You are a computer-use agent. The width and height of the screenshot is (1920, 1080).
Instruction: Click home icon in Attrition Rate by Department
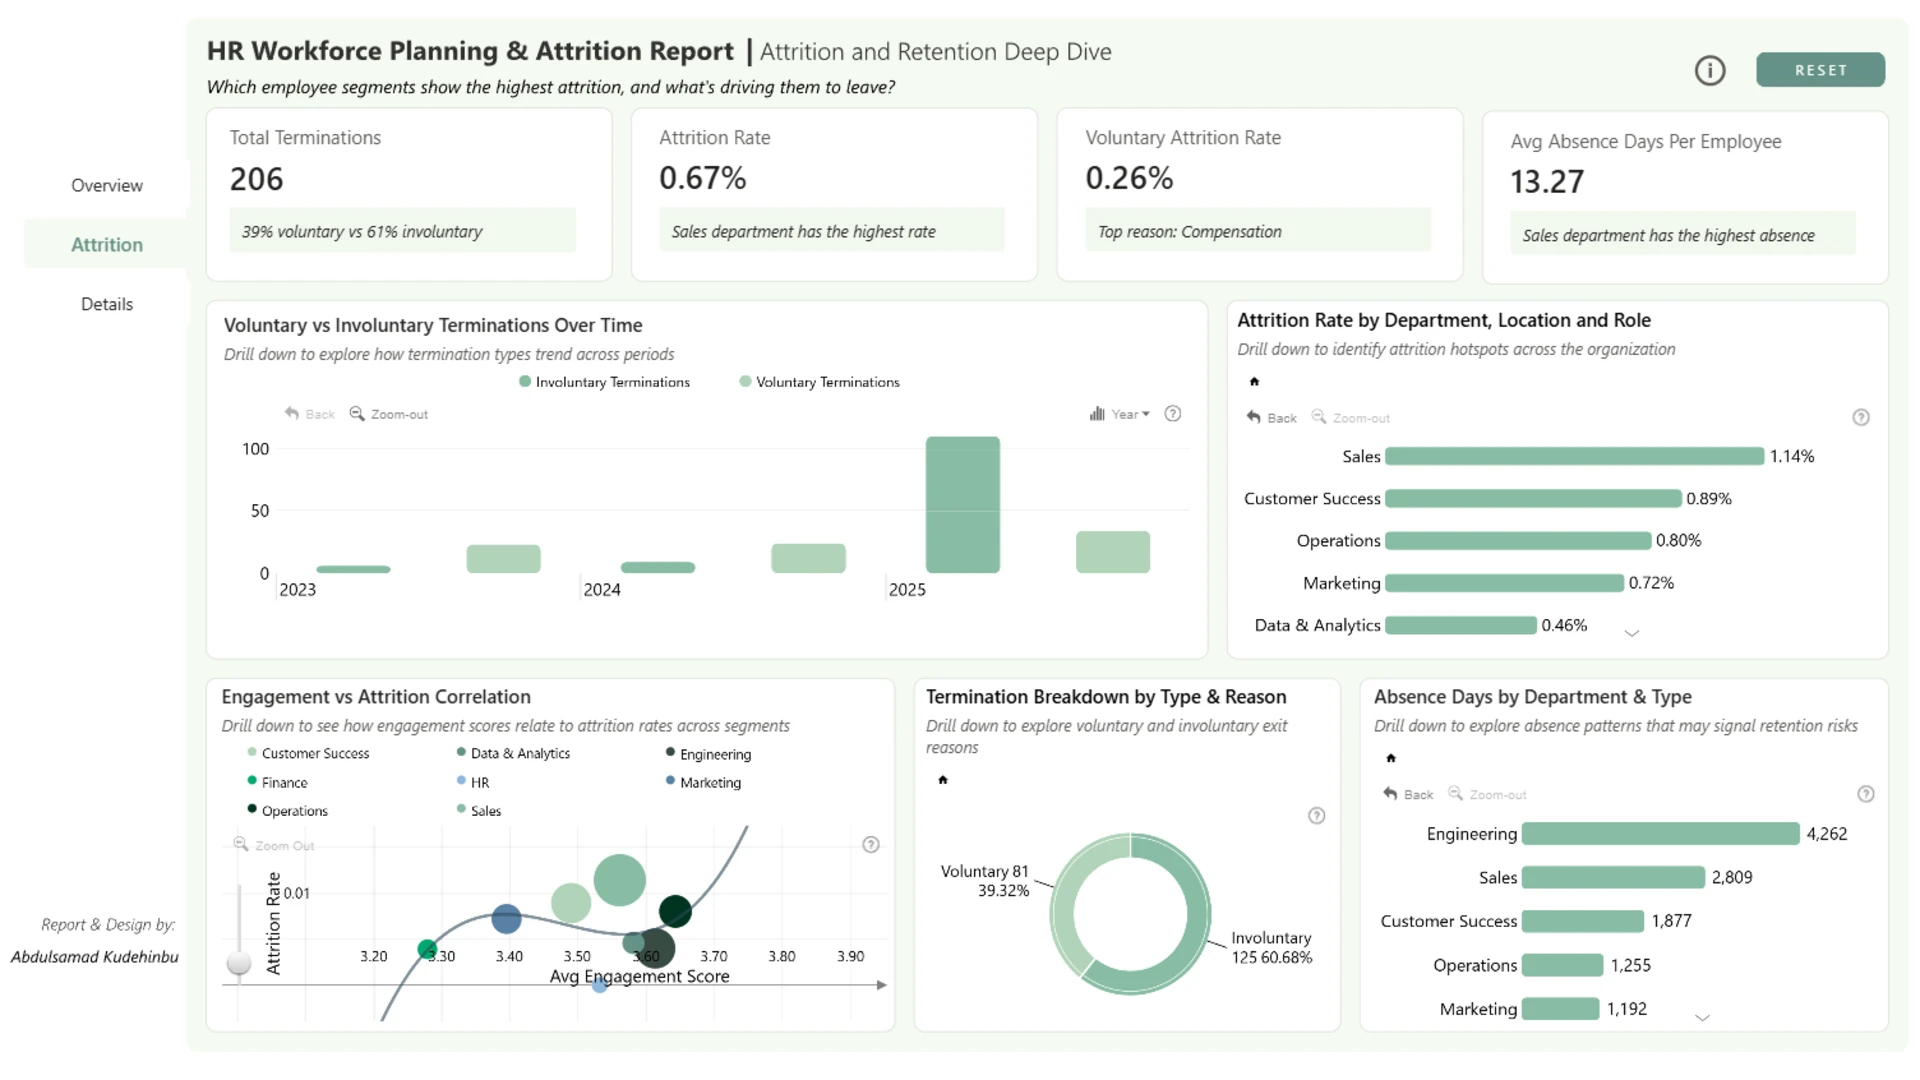pyautogui.click(x=1254, y=381)
